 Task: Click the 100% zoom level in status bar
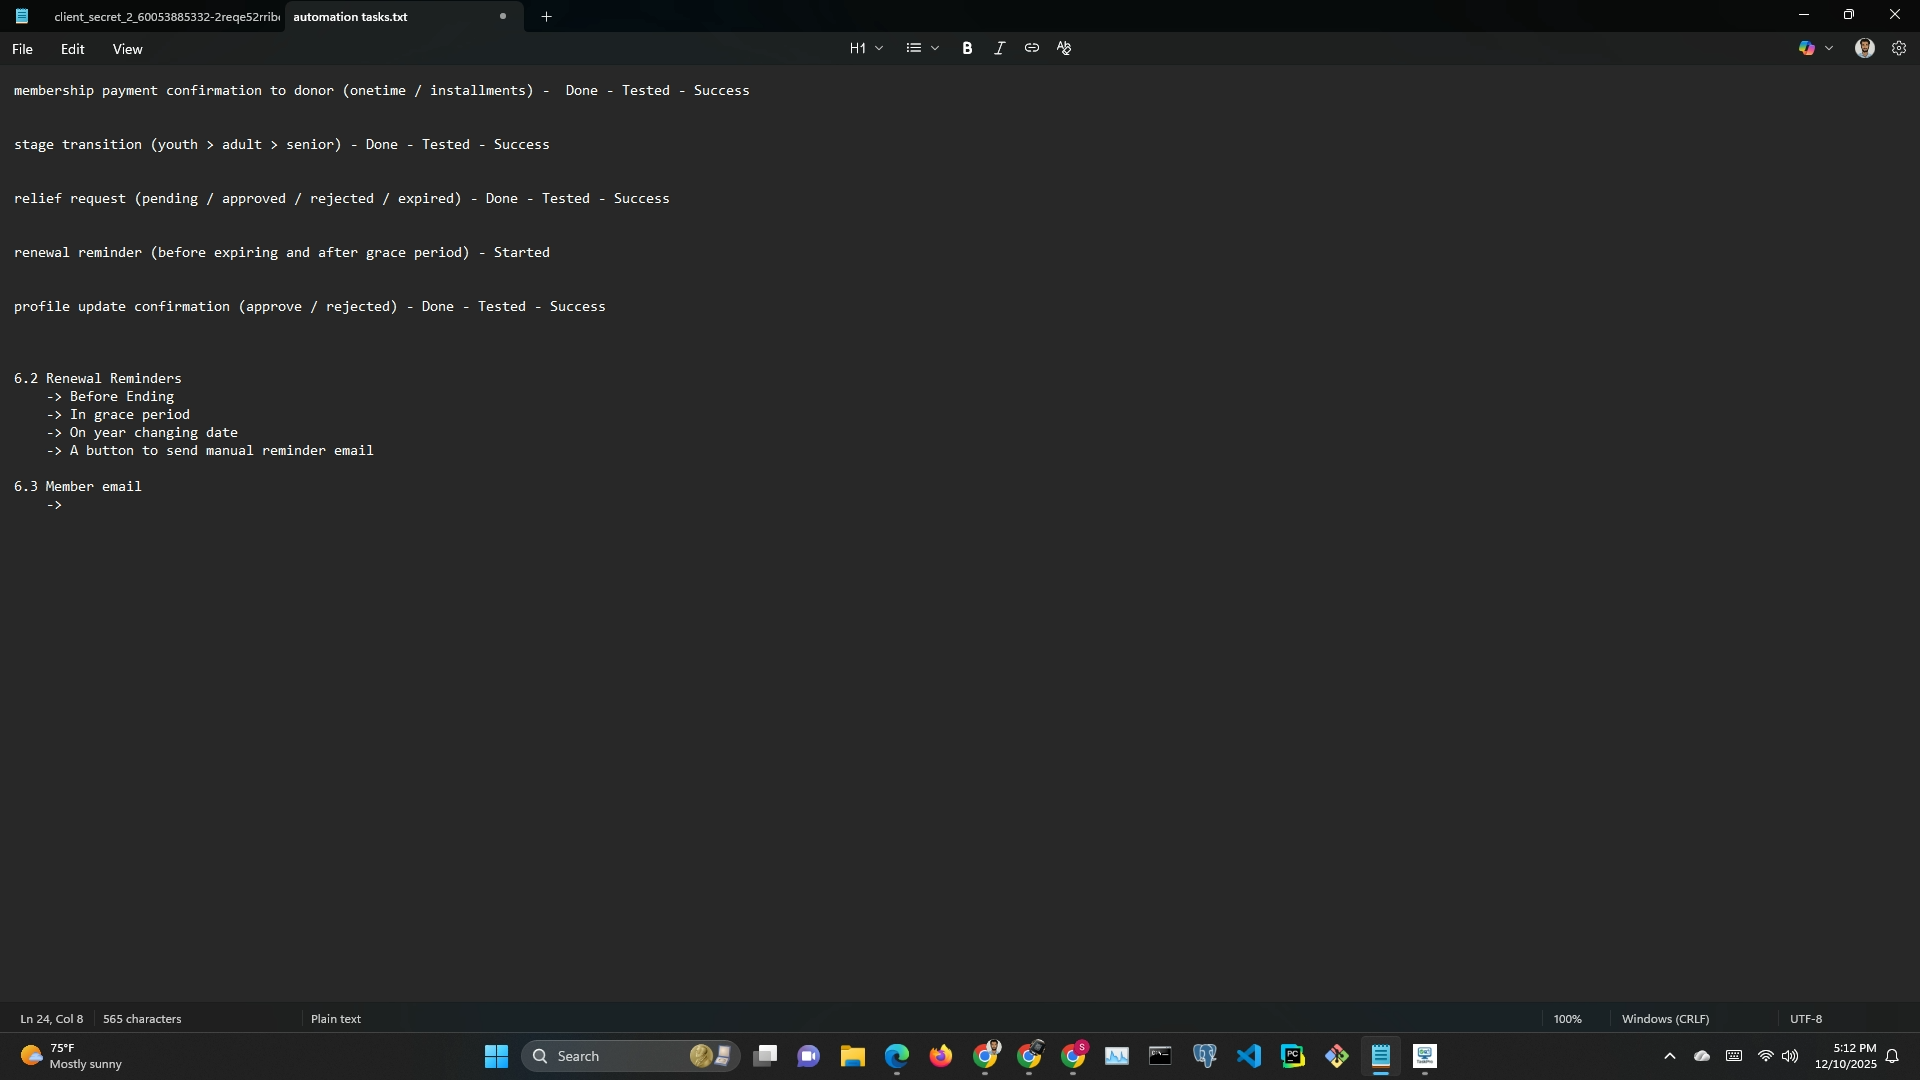click(1567, 1019)
